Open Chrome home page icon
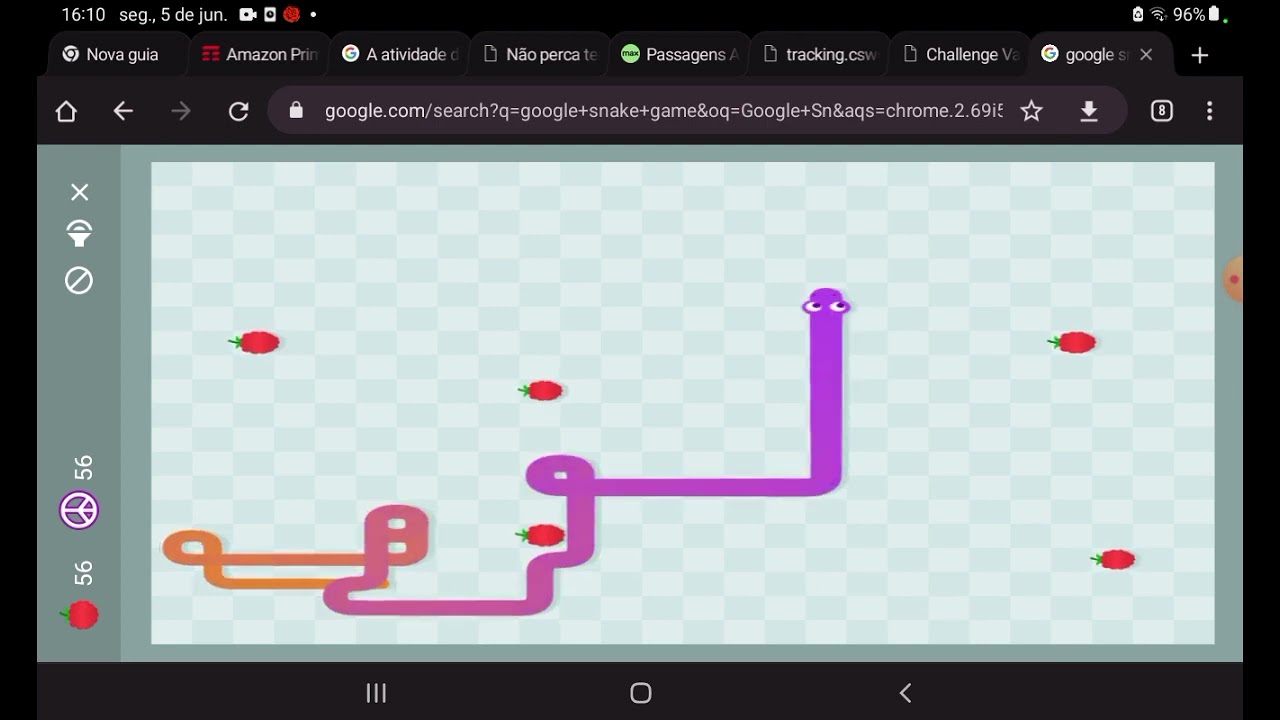Viewport: 1280px width, 720px height. (66, 111)
